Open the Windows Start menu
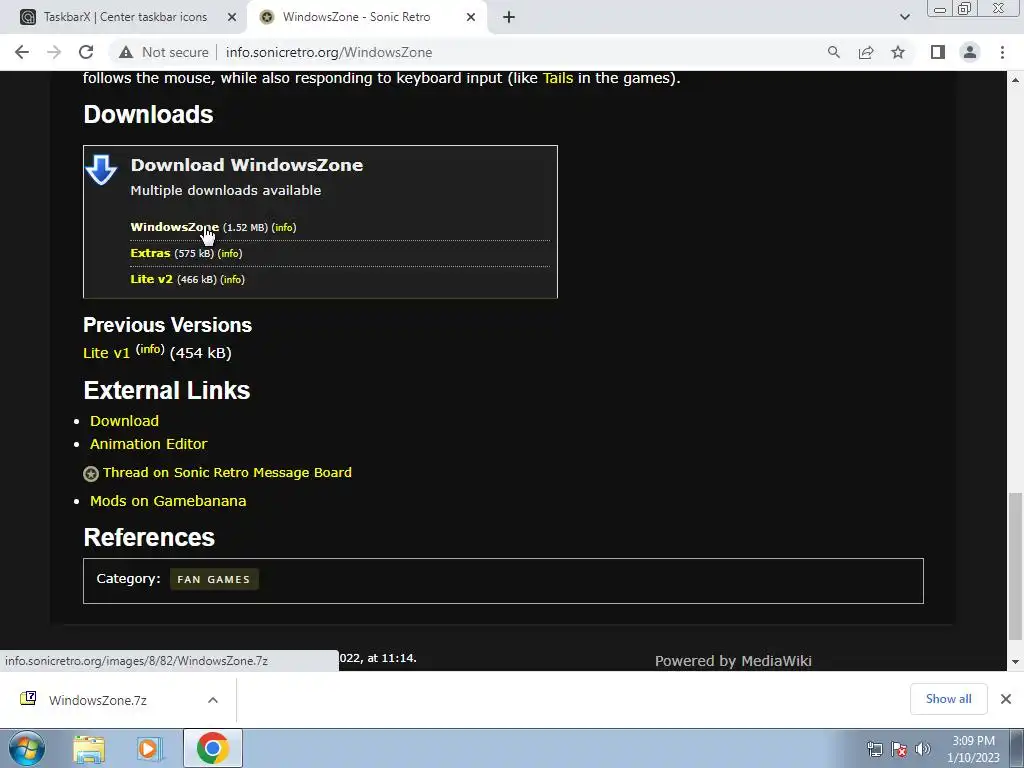Viewport: 1024px width, 768px height. [x=26, y=748]
